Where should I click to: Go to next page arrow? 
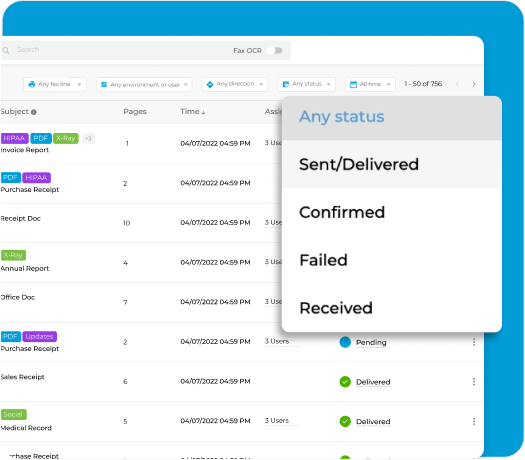pyautogui.click(x=474, y=84)
